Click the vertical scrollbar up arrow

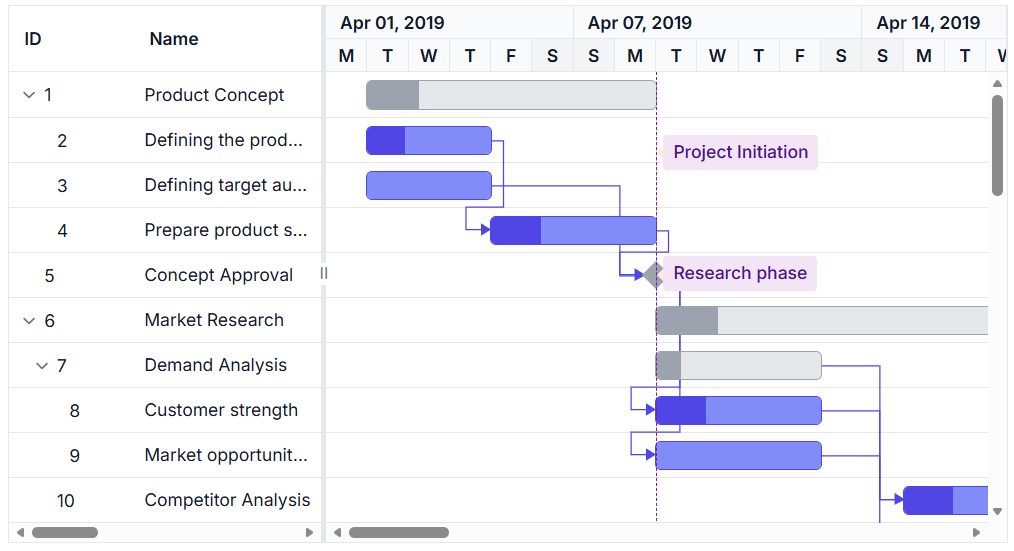pos(997,83)
